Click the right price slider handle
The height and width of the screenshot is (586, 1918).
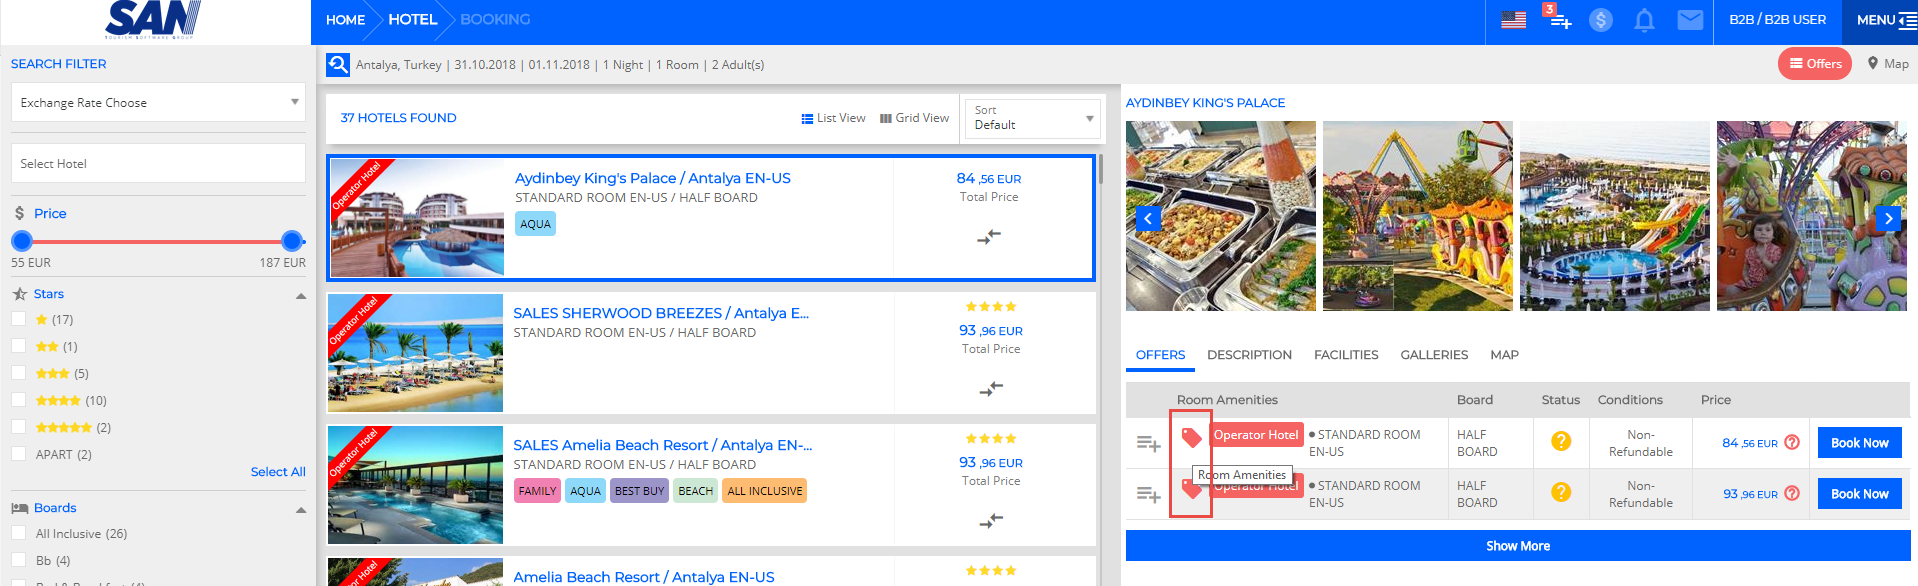point(292,241)
